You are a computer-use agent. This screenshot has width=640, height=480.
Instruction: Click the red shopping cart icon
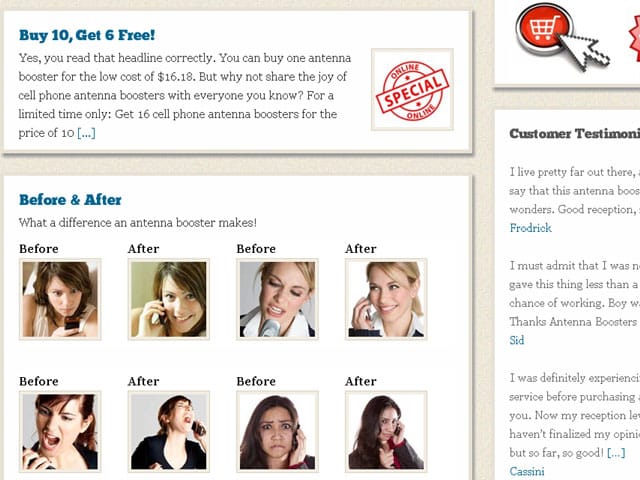[x=544, y=29]
